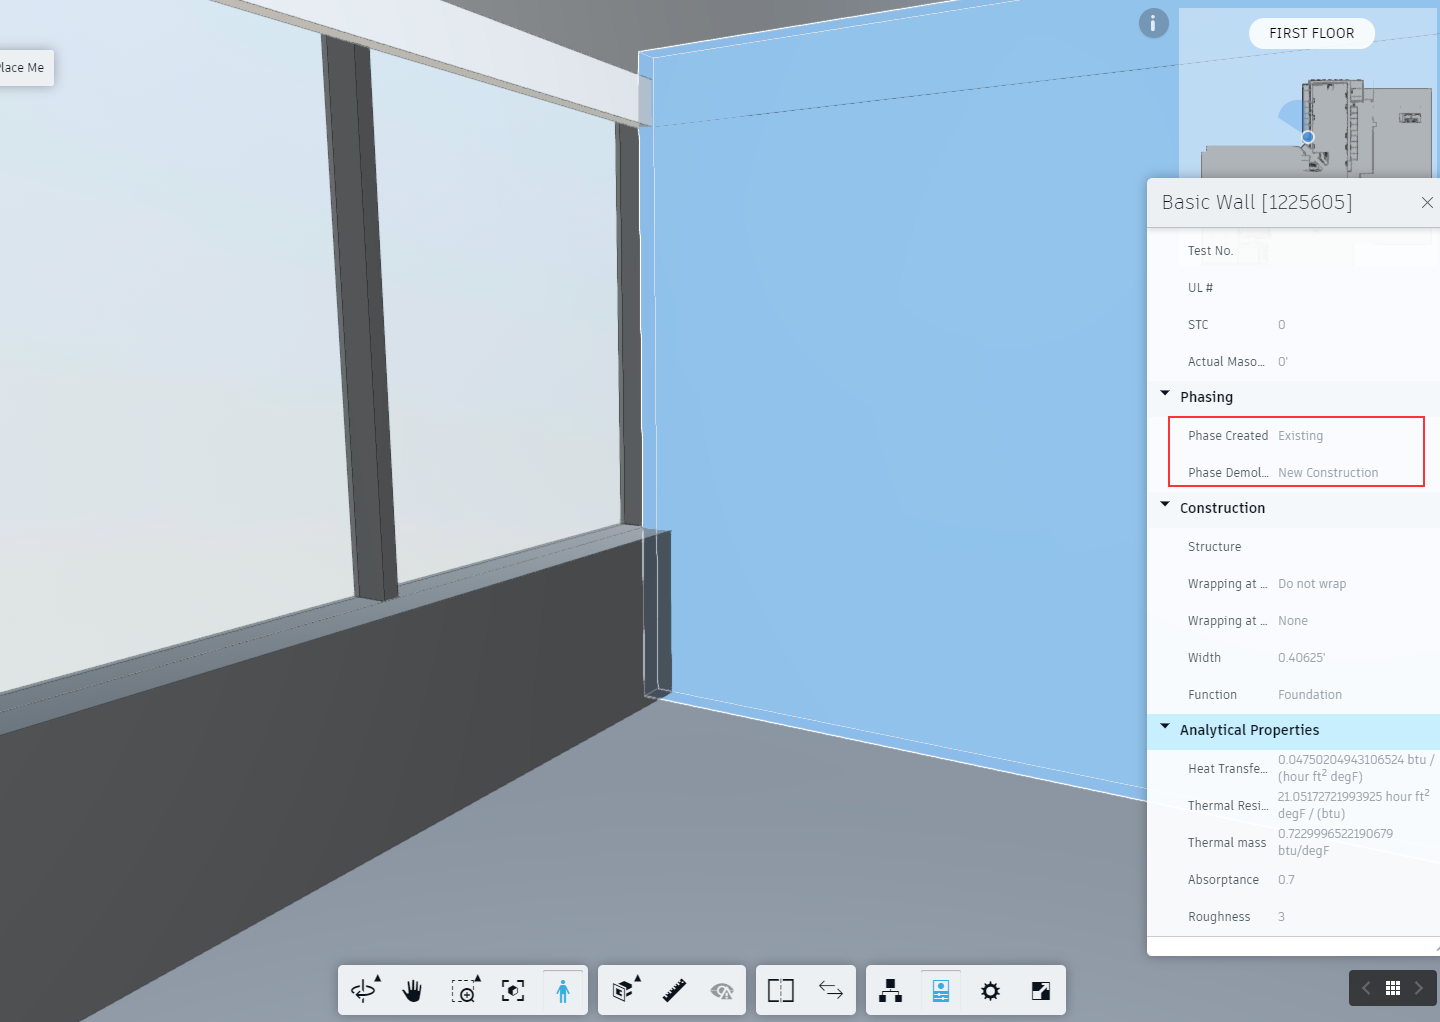The height and width of the screenshot is (1022, 1440).
Task: Click the Fit to view icon
Action: pos(513,990)
